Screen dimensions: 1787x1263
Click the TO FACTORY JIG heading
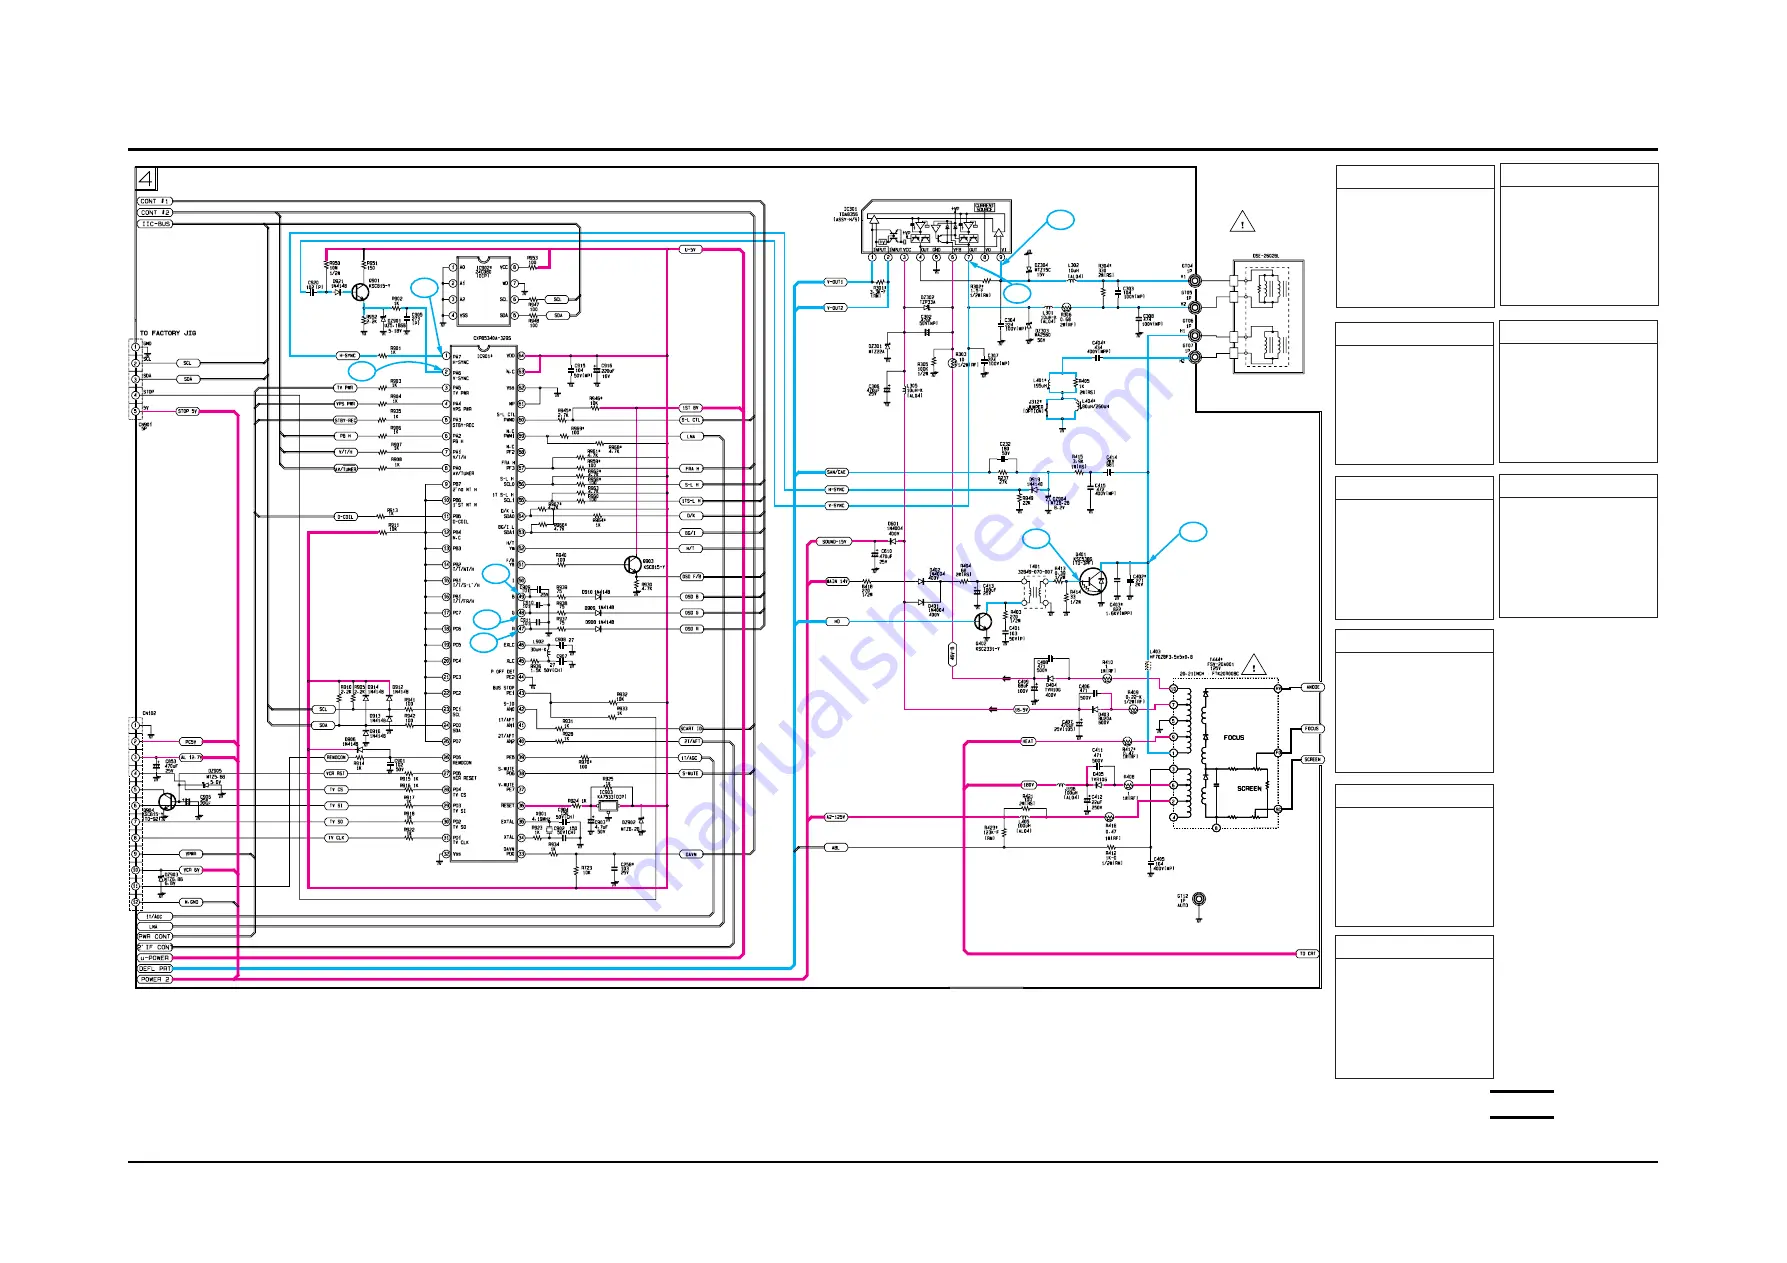click(167, 333)
